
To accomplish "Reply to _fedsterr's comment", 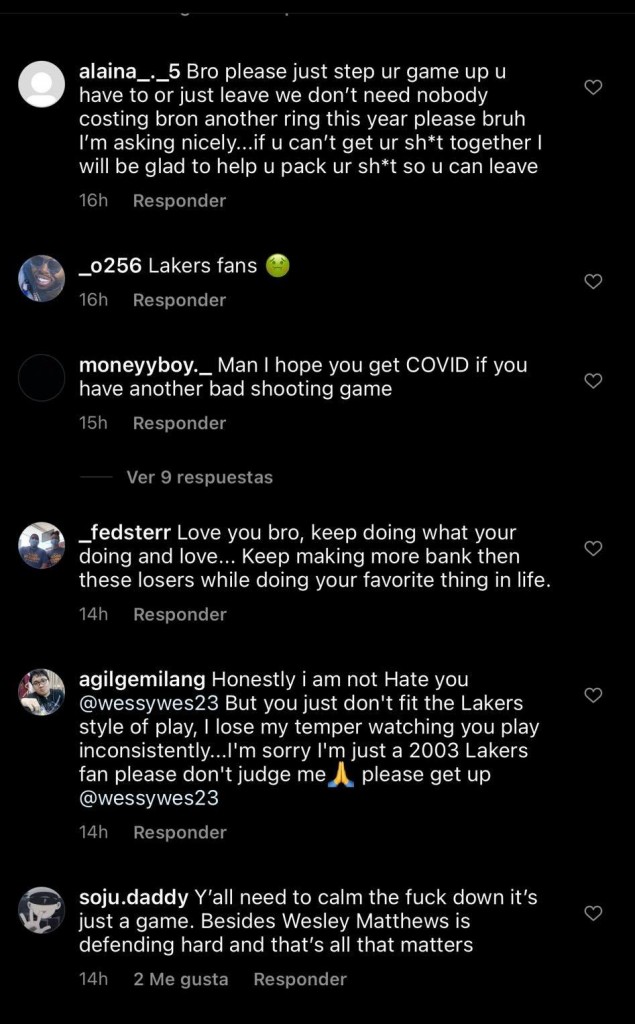I will 179,615.
